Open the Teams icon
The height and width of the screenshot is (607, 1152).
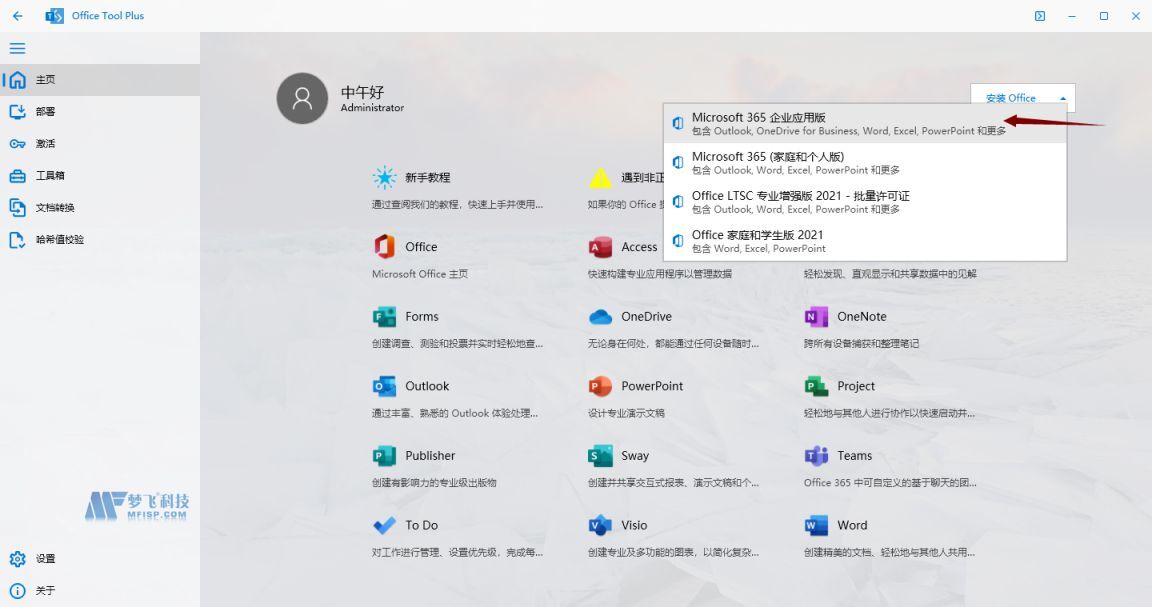coord(815,455)
